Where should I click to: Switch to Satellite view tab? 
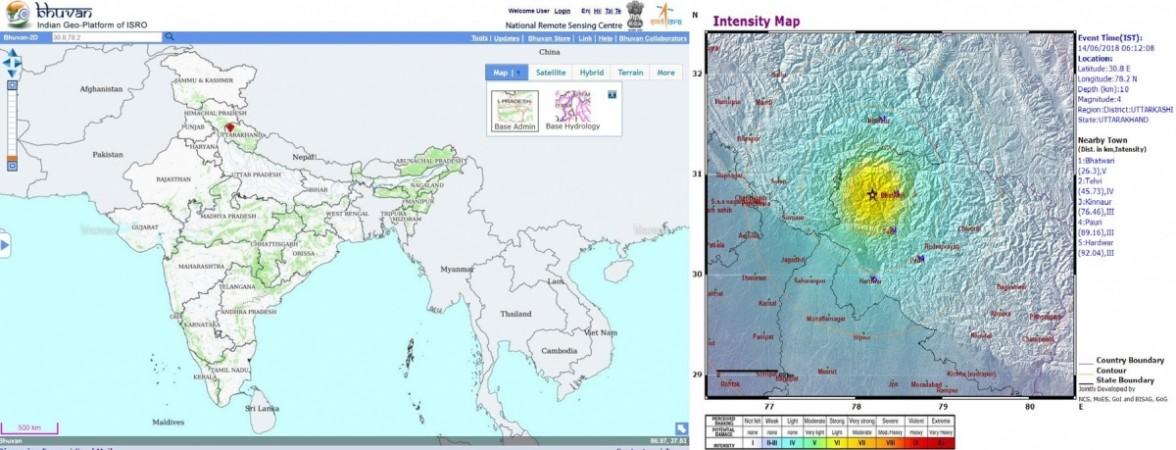[x=550, y=73]
